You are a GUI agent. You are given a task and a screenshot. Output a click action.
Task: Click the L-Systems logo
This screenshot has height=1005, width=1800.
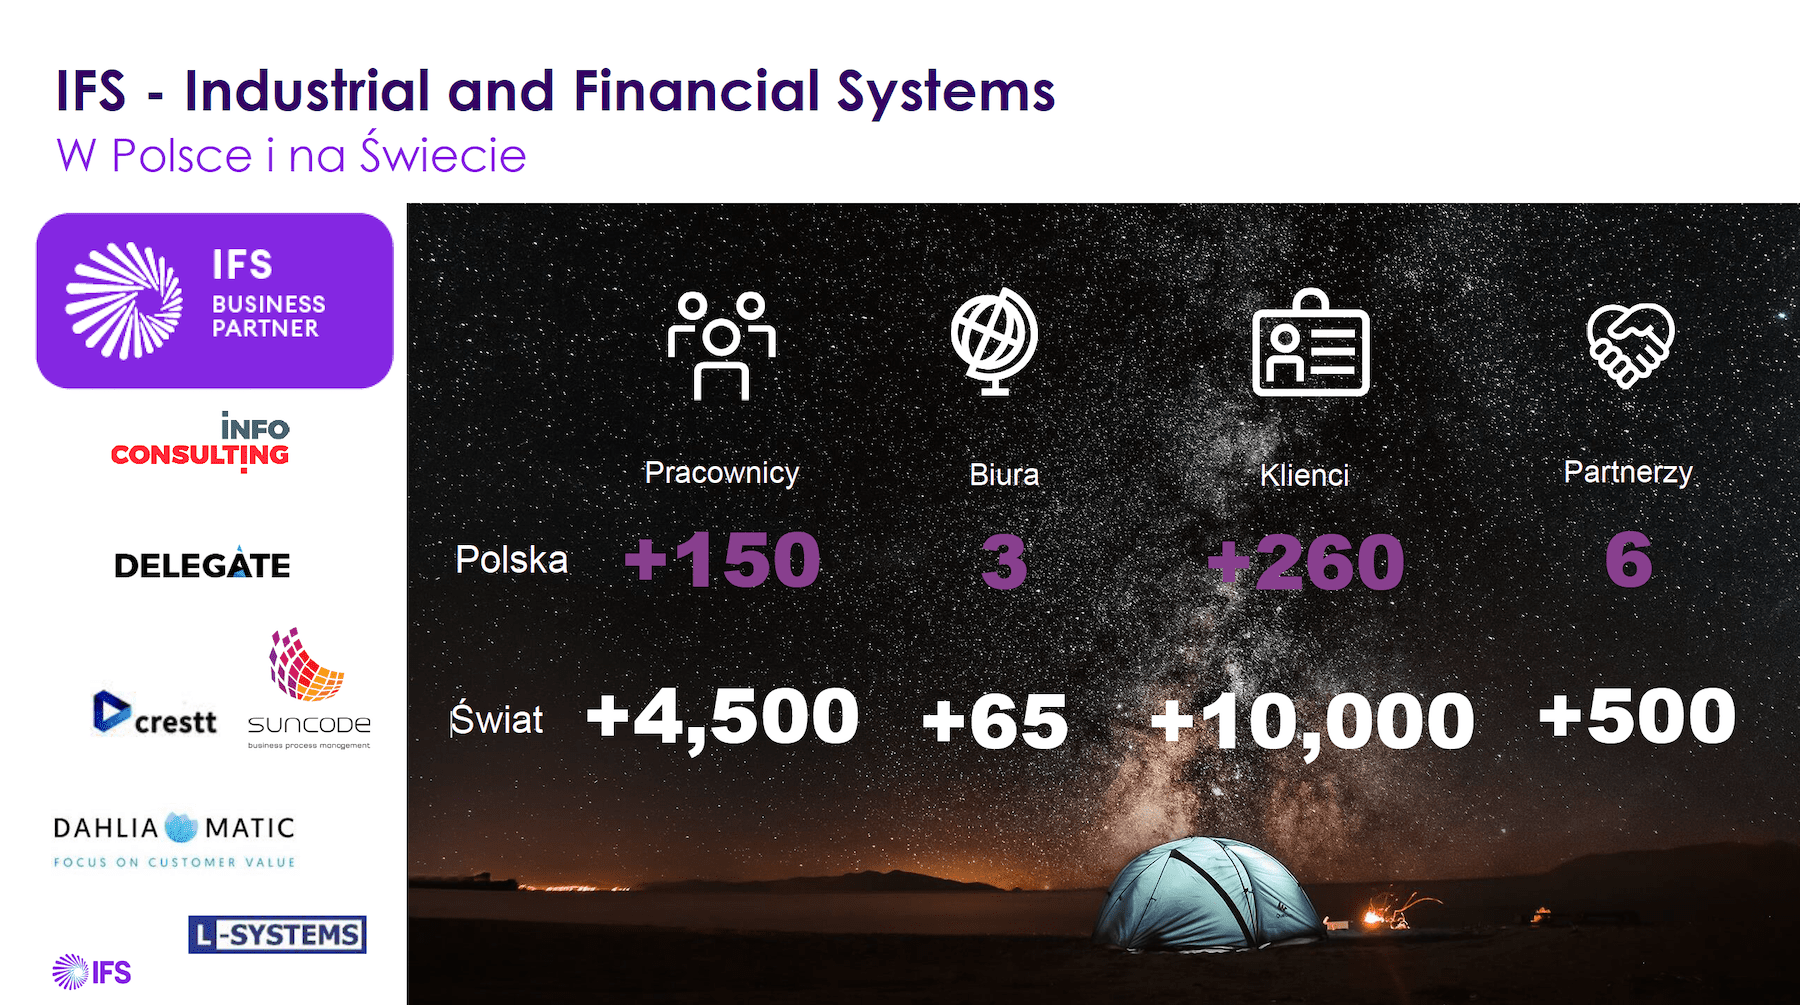click(x=277, y=934)
